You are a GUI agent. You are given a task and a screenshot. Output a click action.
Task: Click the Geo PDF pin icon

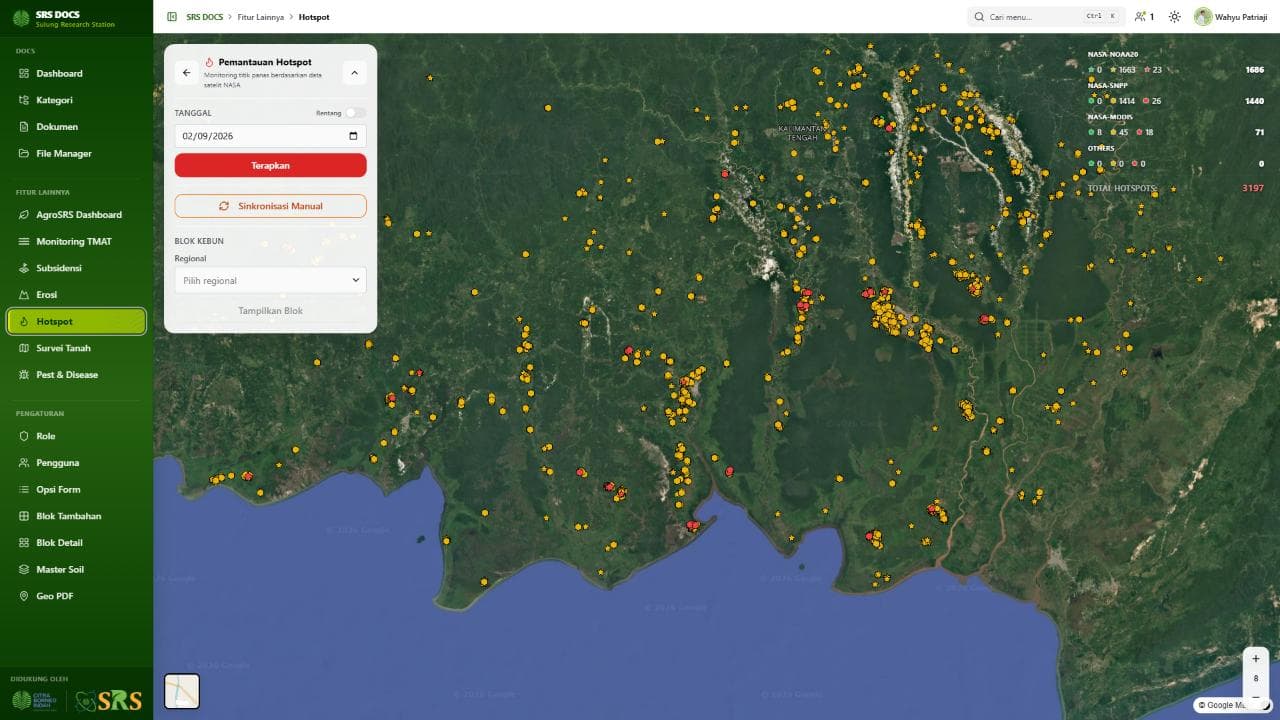click(x=25, y=596)
